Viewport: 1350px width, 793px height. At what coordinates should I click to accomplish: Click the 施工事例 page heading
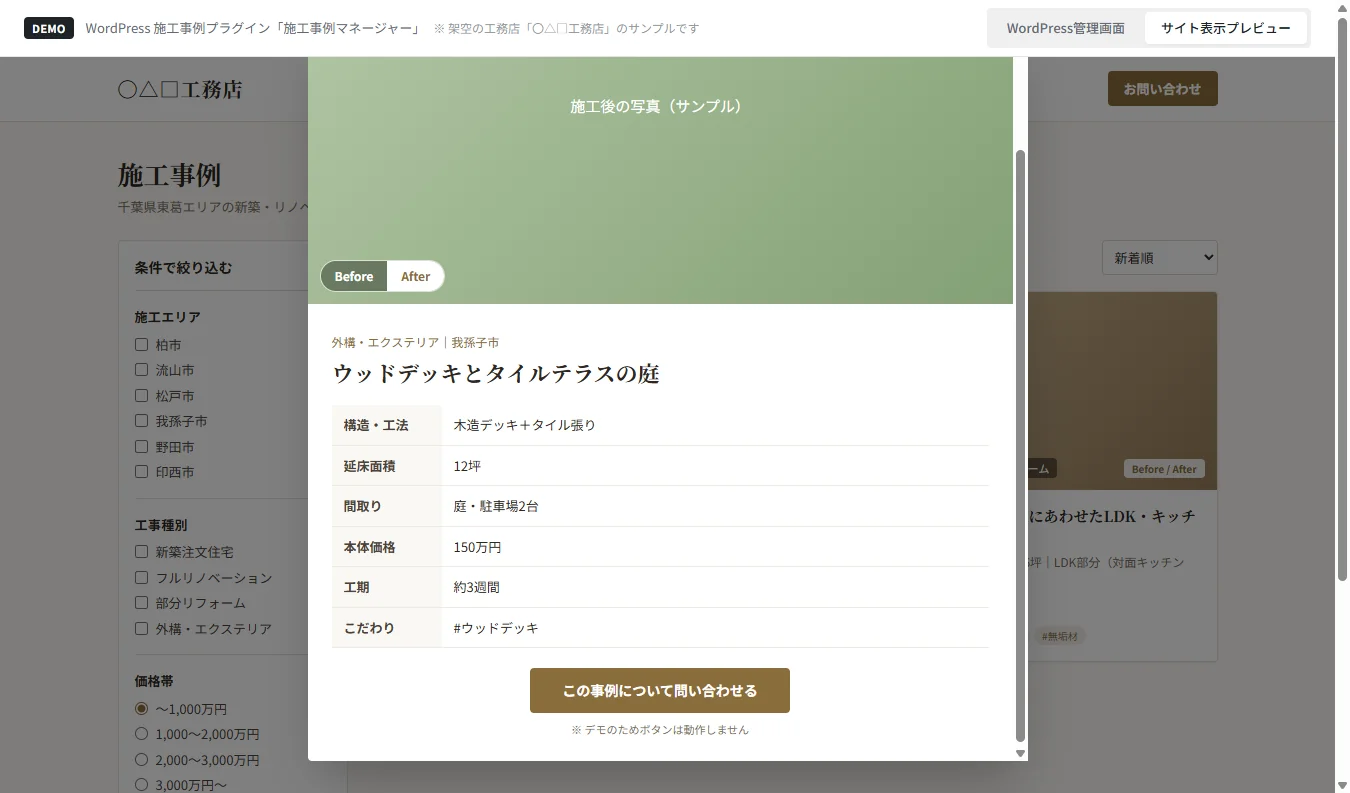point(169,175)
